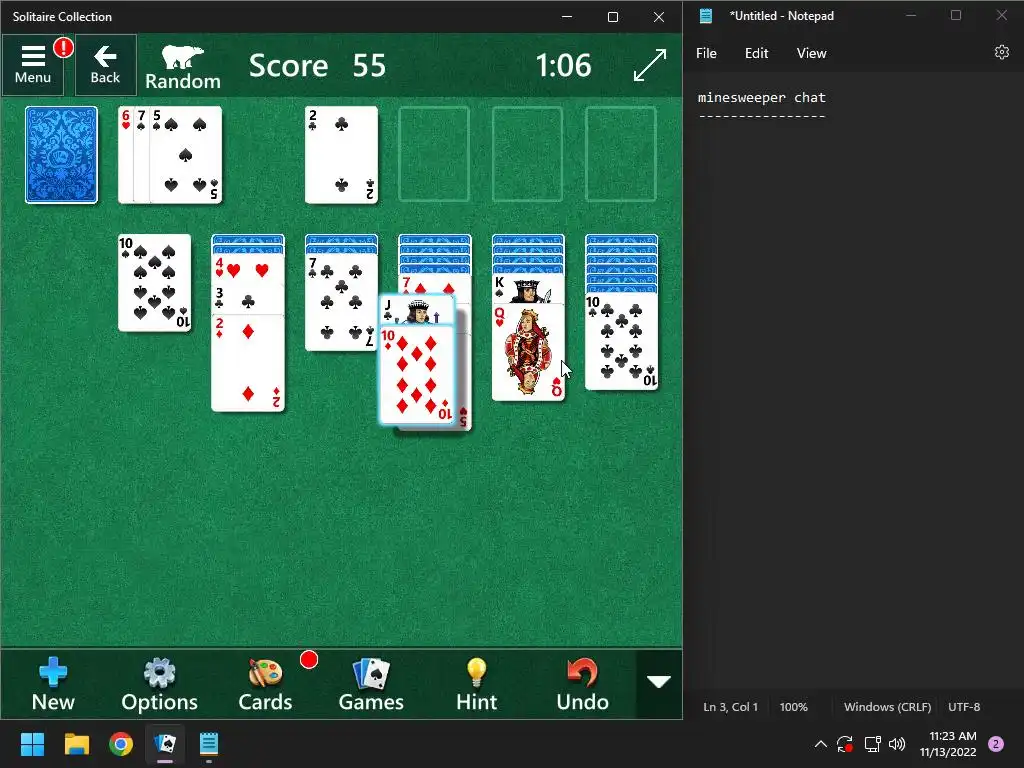The height and width of the screenshot is (768, 1024).
Task: Show hidden system tray icons chevron
Action: pyautogui.click(x=821, y=744)
